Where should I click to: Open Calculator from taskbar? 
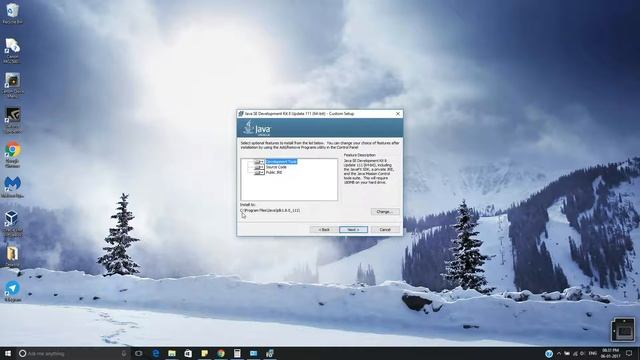237,353
